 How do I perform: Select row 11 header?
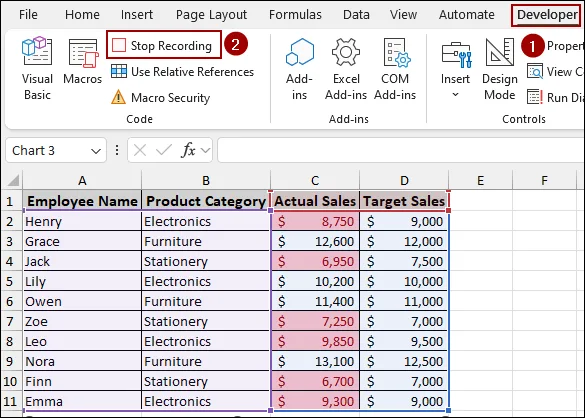(x=11, y=402)
